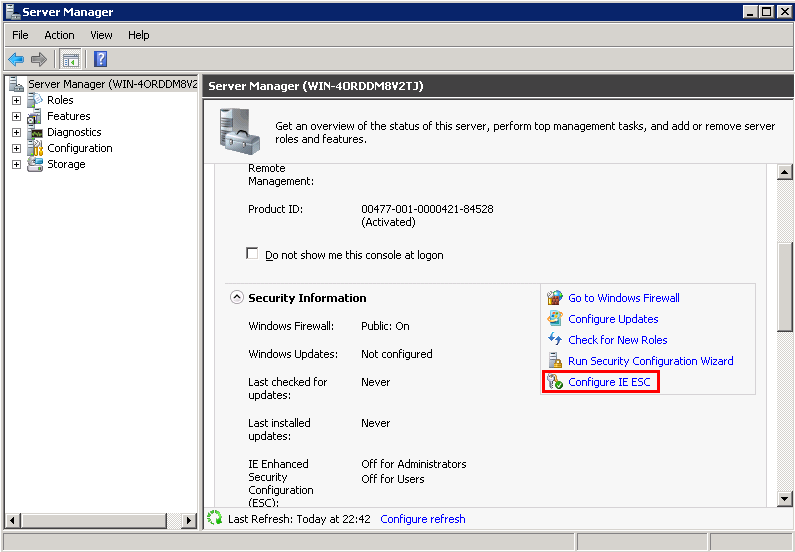Open the View menu

101,35
